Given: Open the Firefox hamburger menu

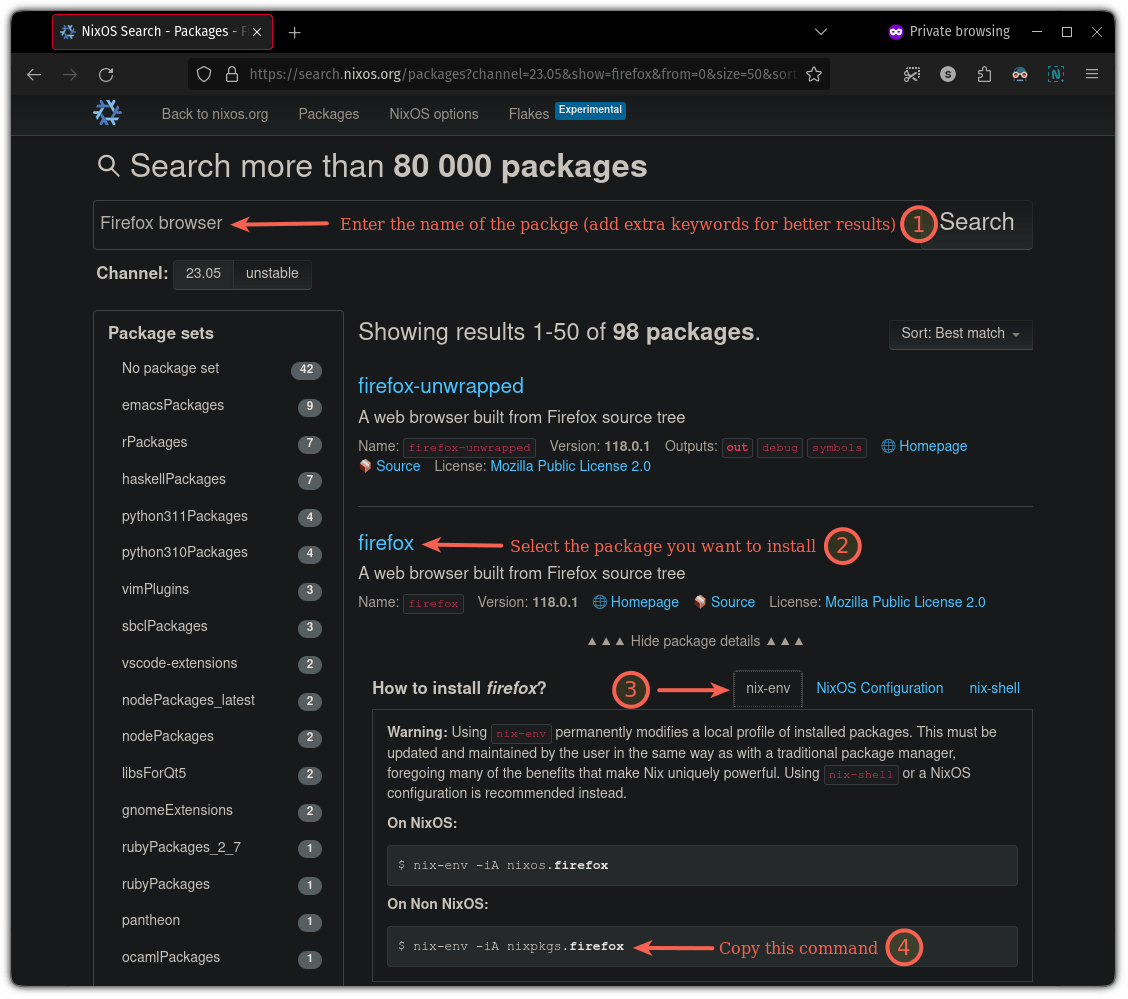Looking at the screenshot, I should 1091,74.
